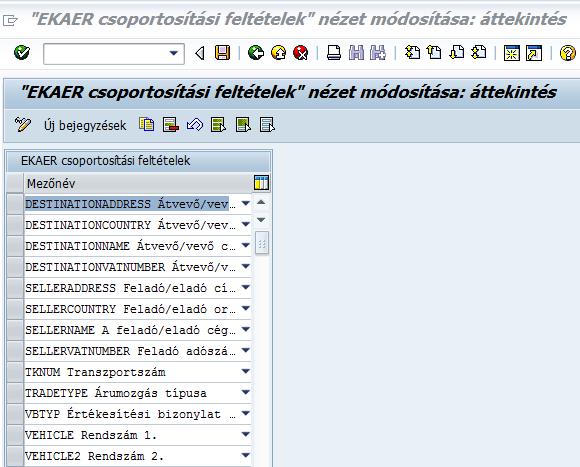The image size is (580, 467).
Task: Select row marker for TRADETYPE
Action: 15,393
